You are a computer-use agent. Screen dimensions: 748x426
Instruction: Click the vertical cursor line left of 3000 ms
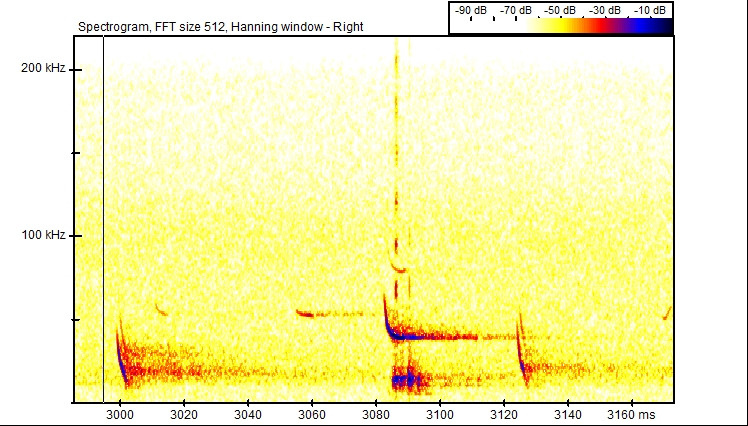104,220
